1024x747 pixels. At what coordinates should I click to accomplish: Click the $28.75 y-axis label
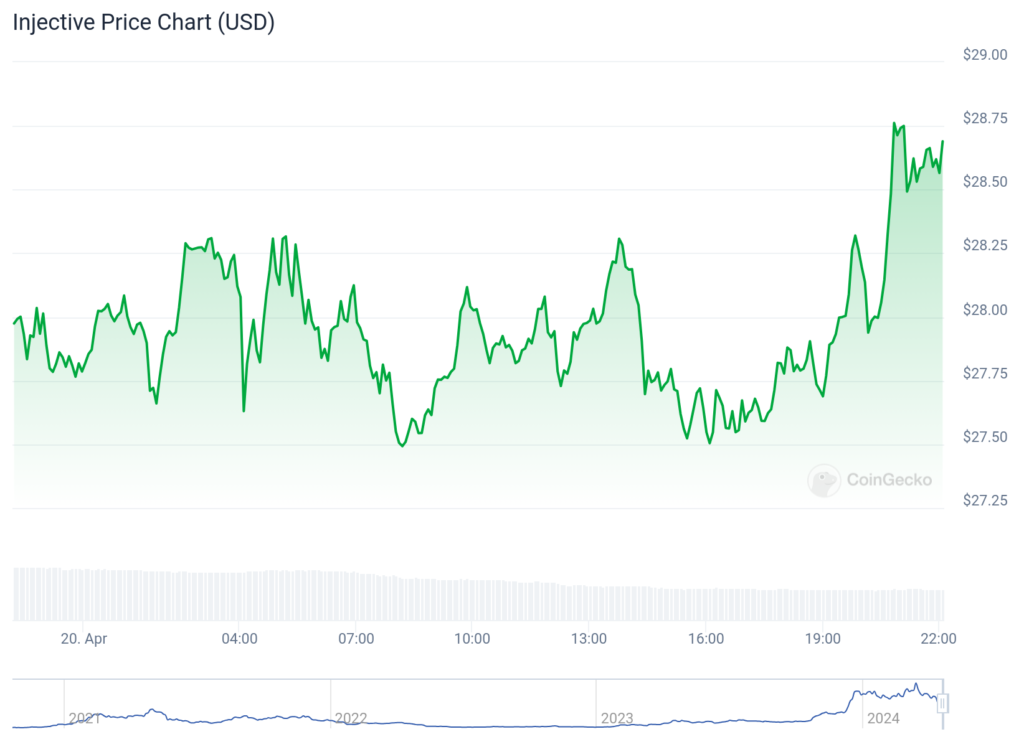point(985,118)
